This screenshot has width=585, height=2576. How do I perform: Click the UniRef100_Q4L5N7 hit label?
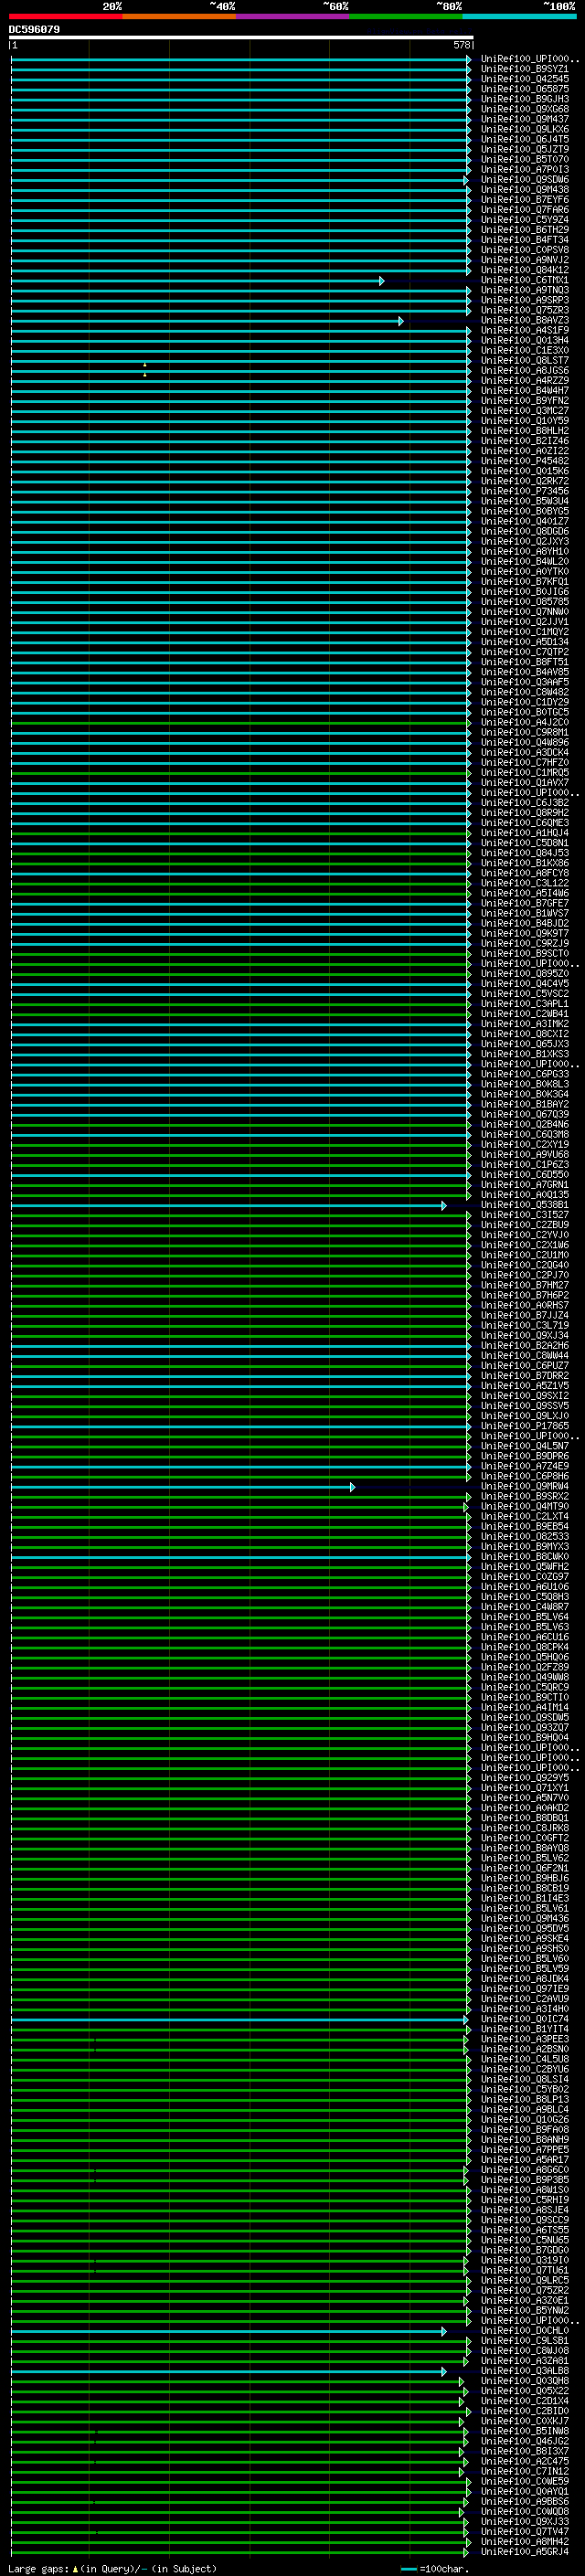click(524, 1445)
